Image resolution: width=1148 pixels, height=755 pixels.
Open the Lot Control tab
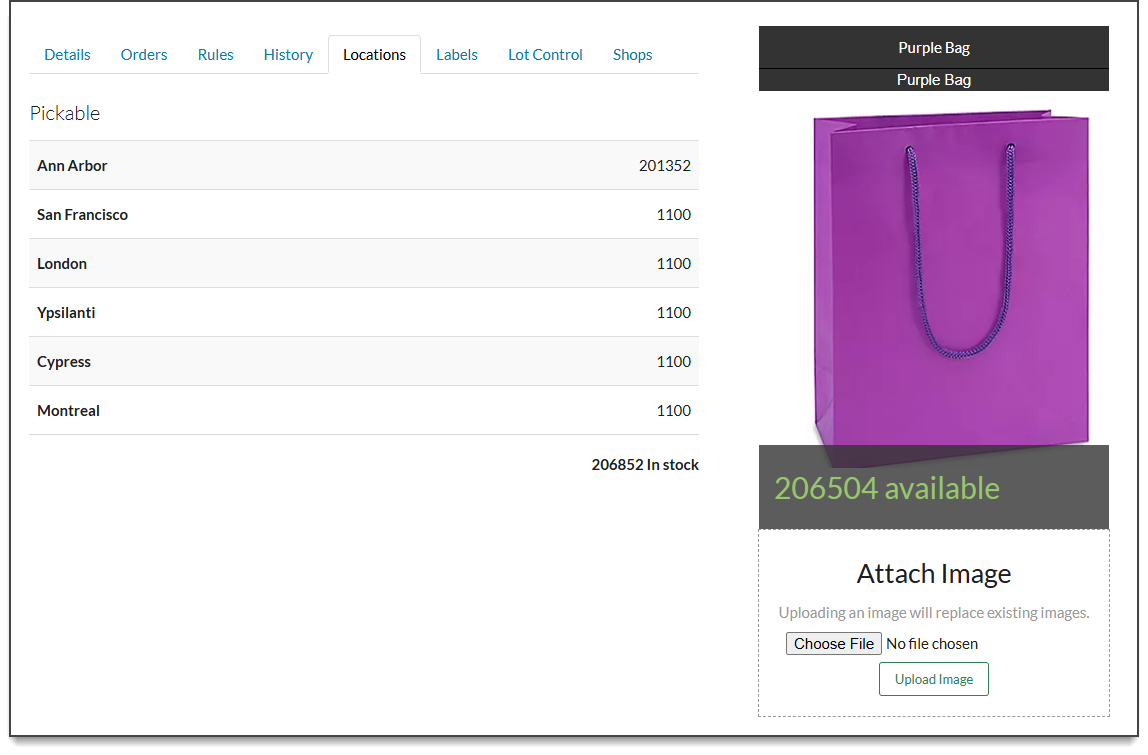[545, 55]
